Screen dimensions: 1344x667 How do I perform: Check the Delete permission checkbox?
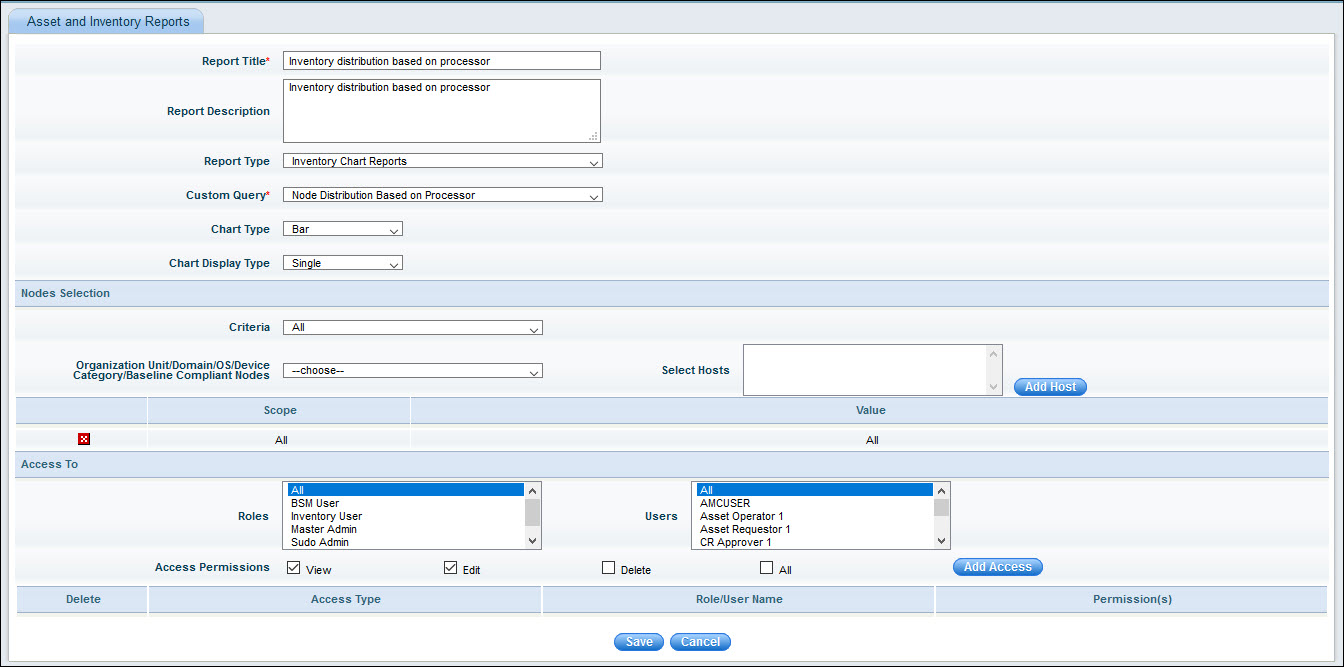608,568
